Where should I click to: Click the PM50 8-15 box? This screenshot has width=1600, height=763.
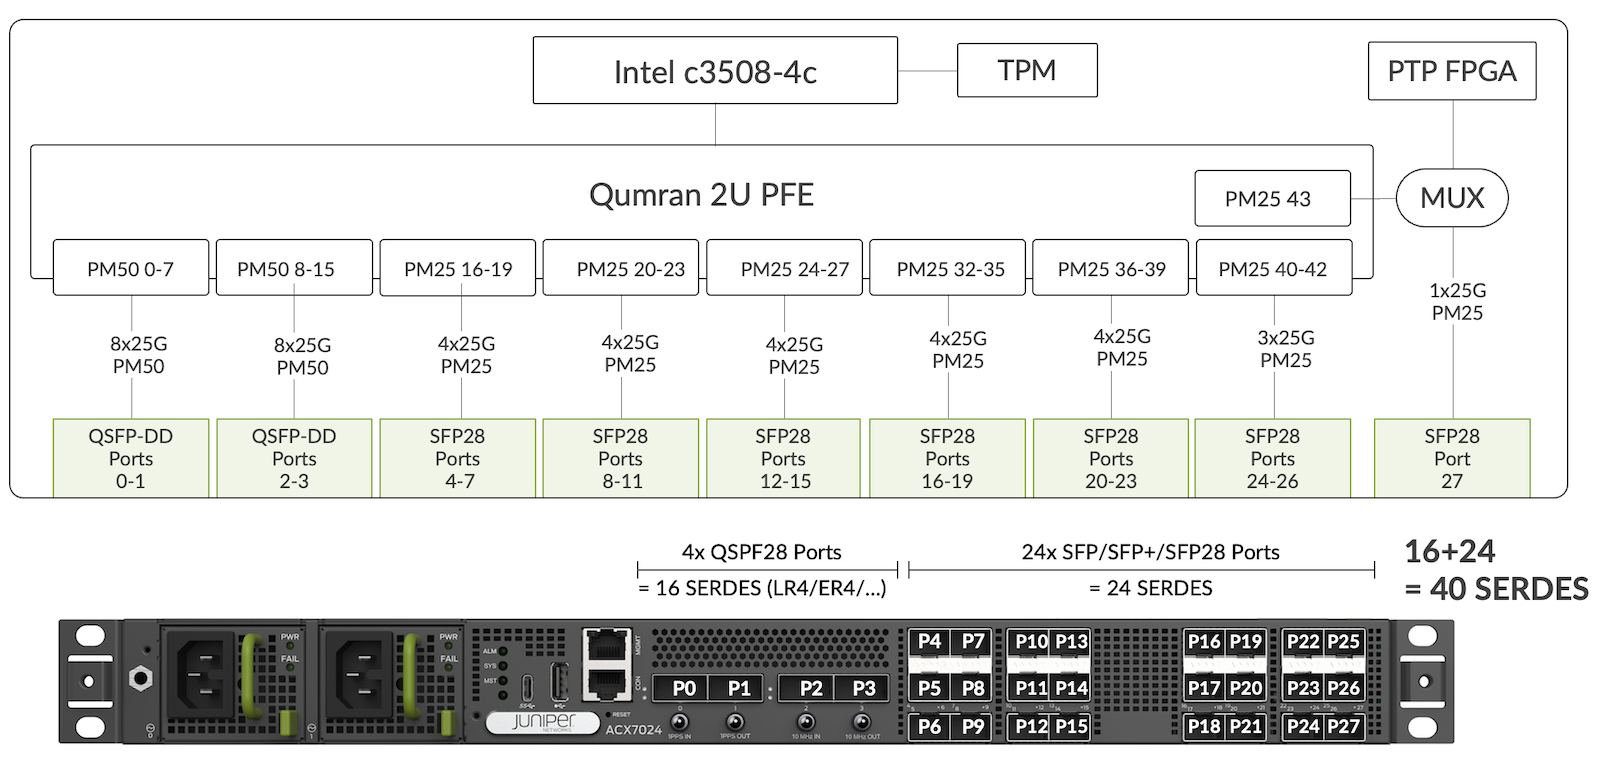(294, 268)
